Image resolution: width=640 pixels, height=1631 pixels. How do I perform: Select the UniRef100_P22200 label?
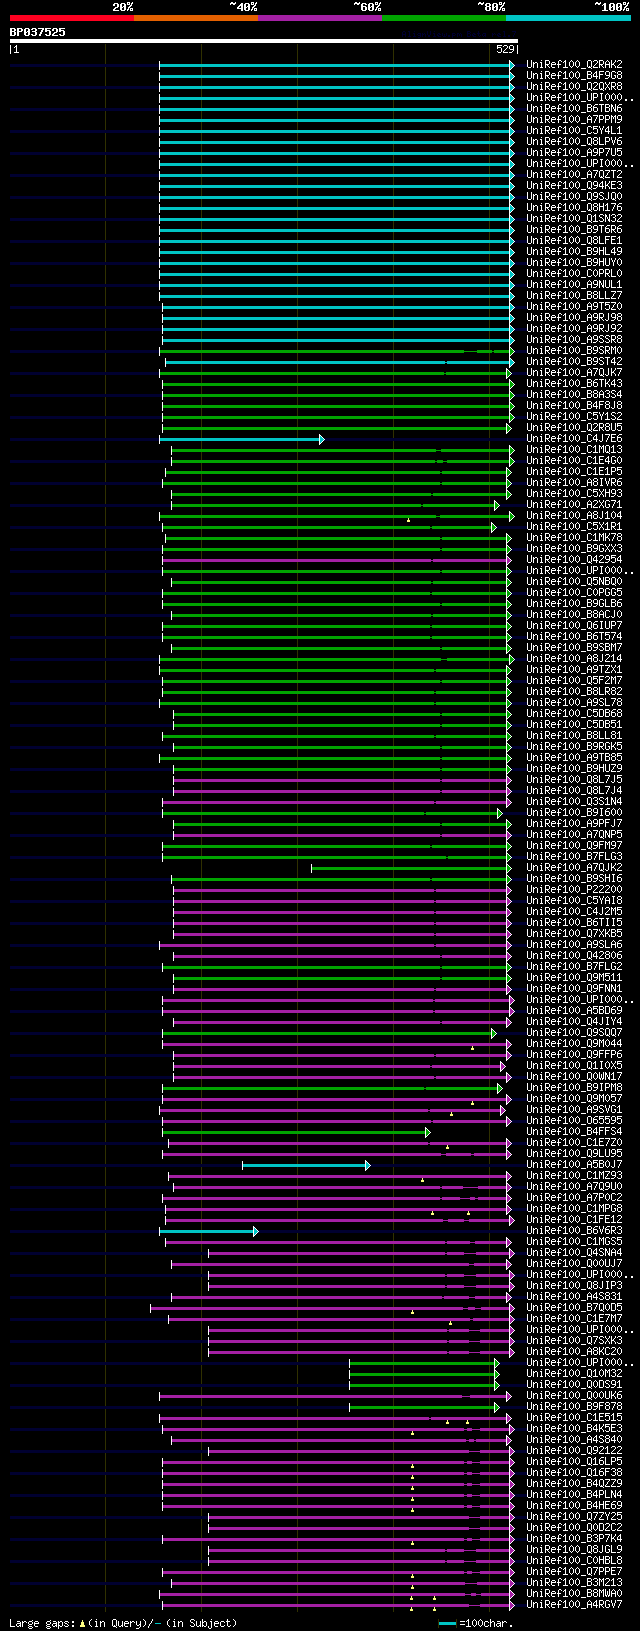click(574, 890)
